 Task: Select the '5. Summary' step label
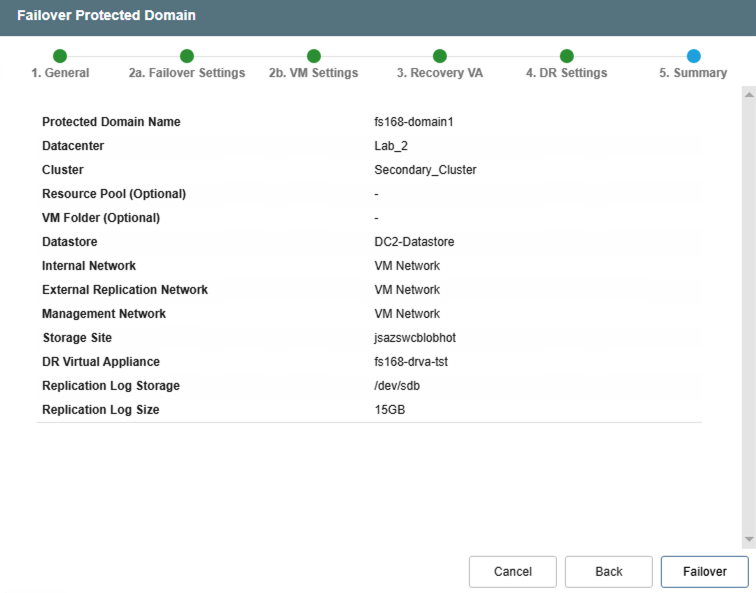(x=693, y=73)
